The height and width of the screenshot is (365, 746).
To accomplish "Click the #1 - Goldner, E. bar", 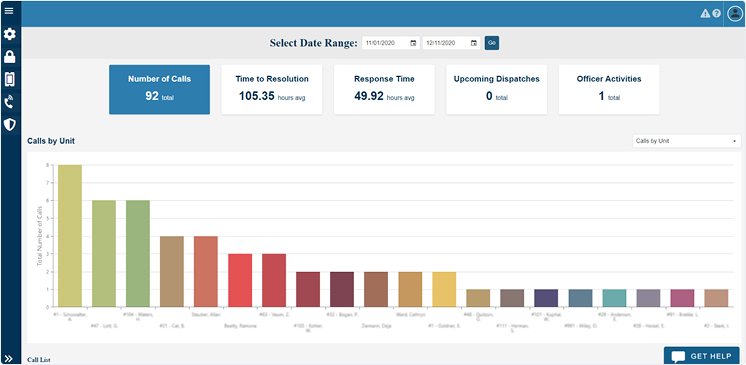I will (x=444, y=289).
